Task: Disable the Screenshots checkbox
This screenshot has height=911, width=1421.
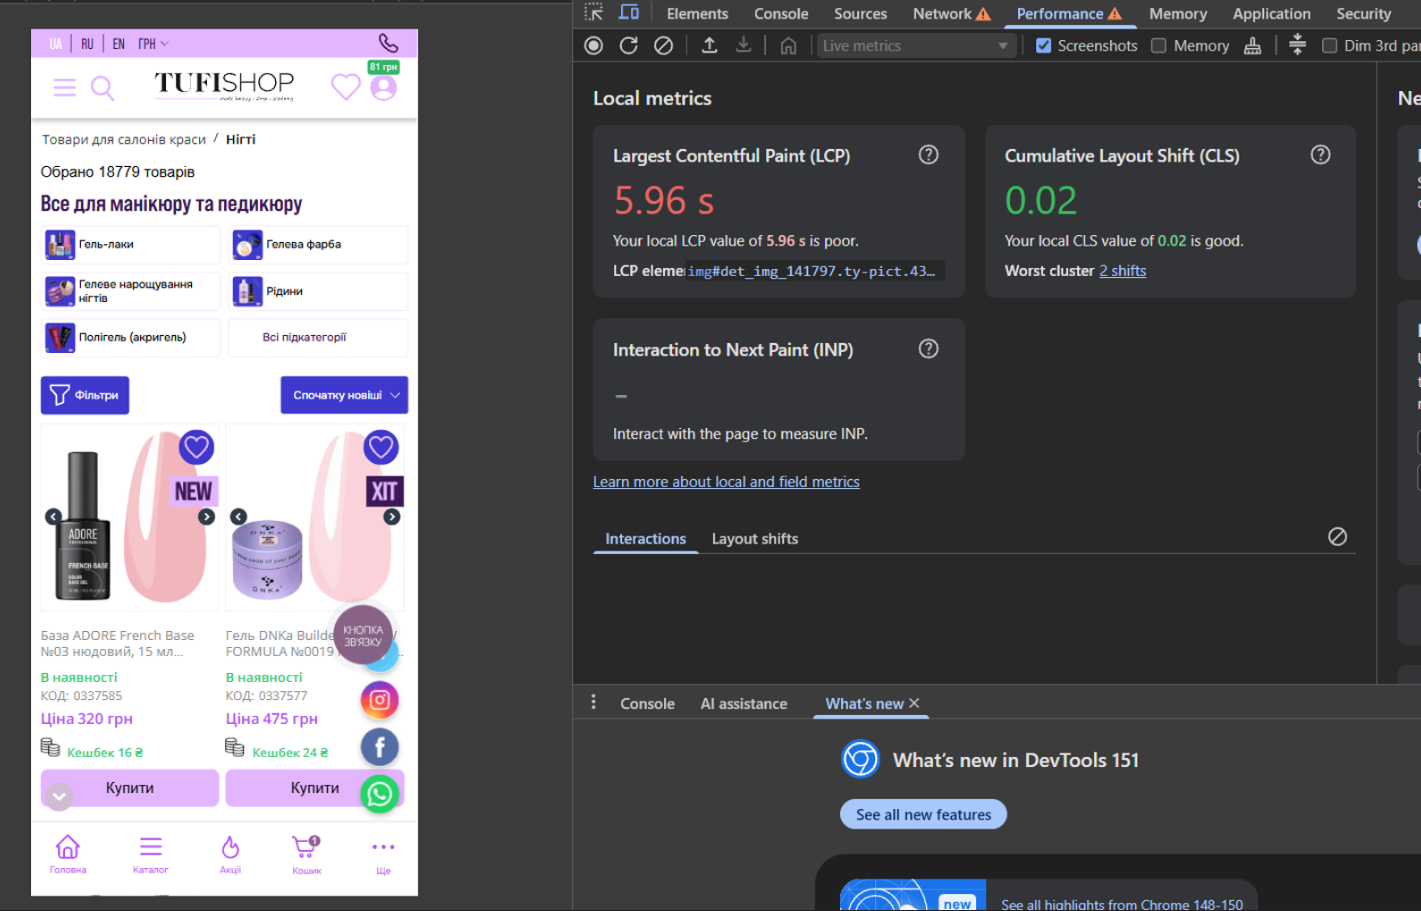Action: pyautogui.click(x=1044, y=46)
